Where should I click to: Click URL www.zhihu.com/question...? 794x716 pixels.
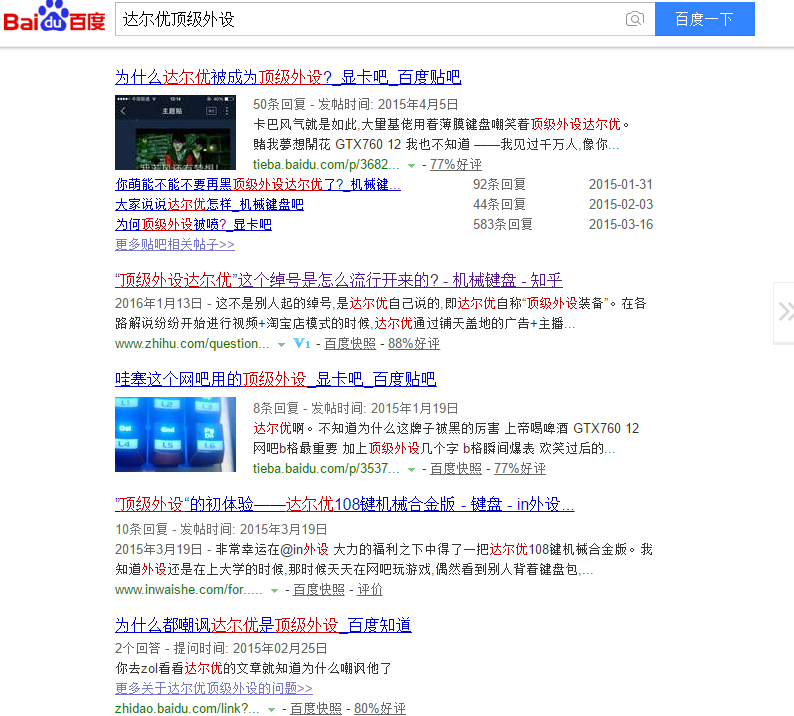tap(192, 344)
